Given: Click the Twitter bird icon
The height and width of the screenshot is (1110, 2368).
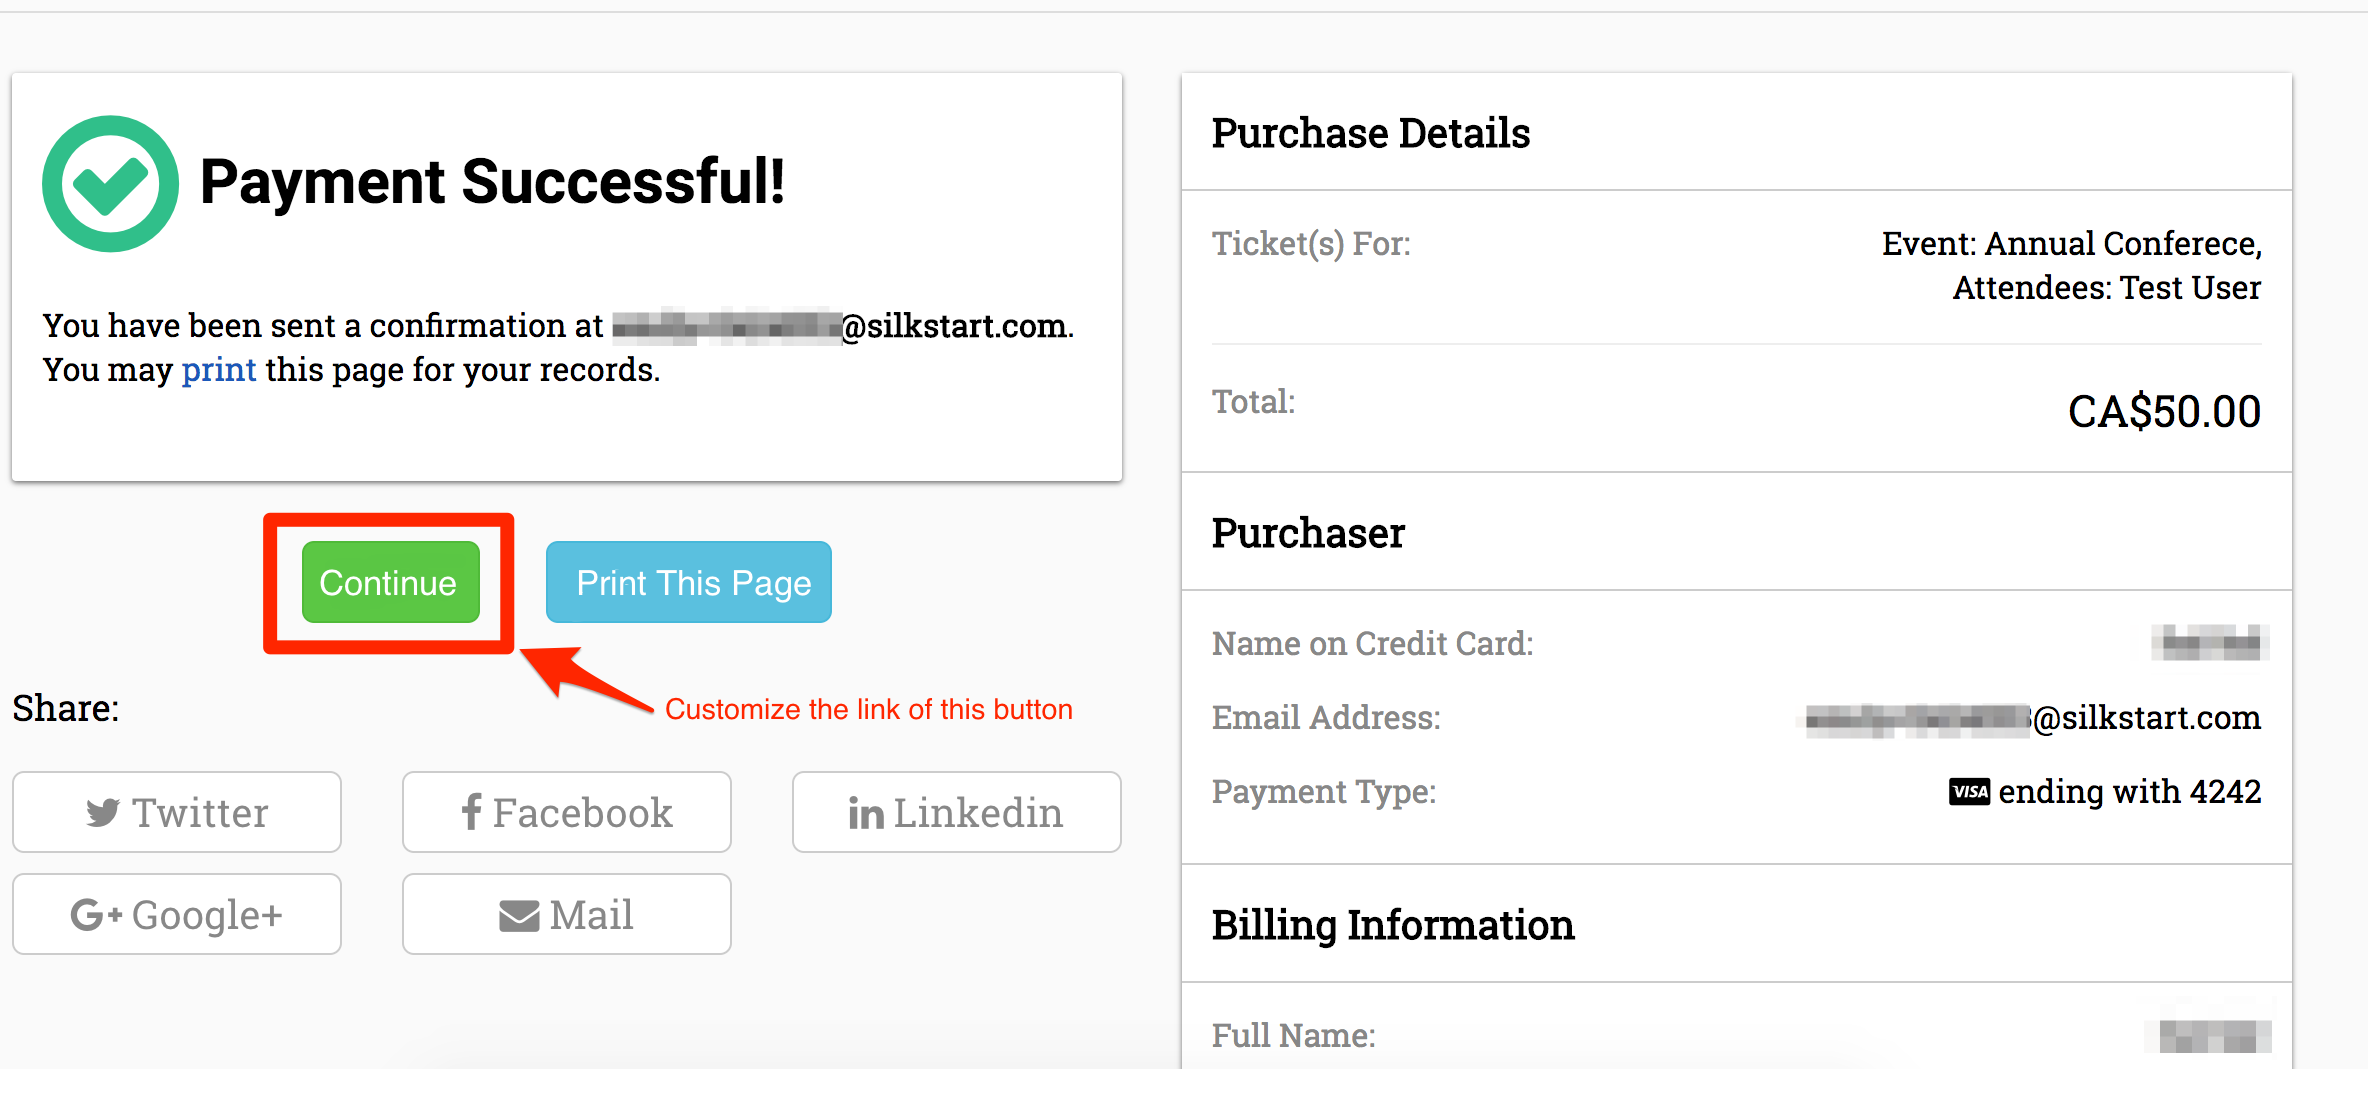Looking at the screenshot, I should coord(102,812).
